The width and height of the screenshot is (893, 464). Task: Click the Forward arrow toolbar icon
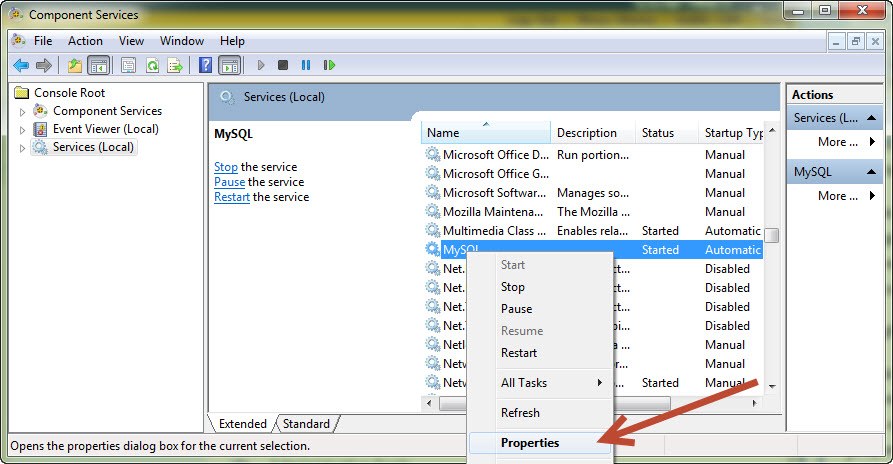(x=44, y=65)
